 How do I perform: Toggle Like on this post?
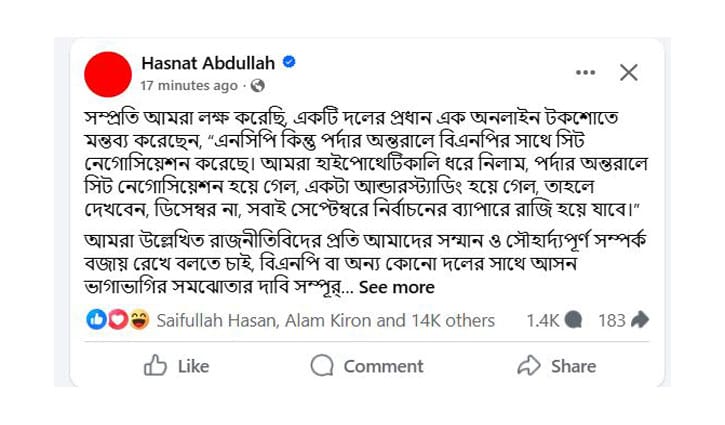(176, 366)
